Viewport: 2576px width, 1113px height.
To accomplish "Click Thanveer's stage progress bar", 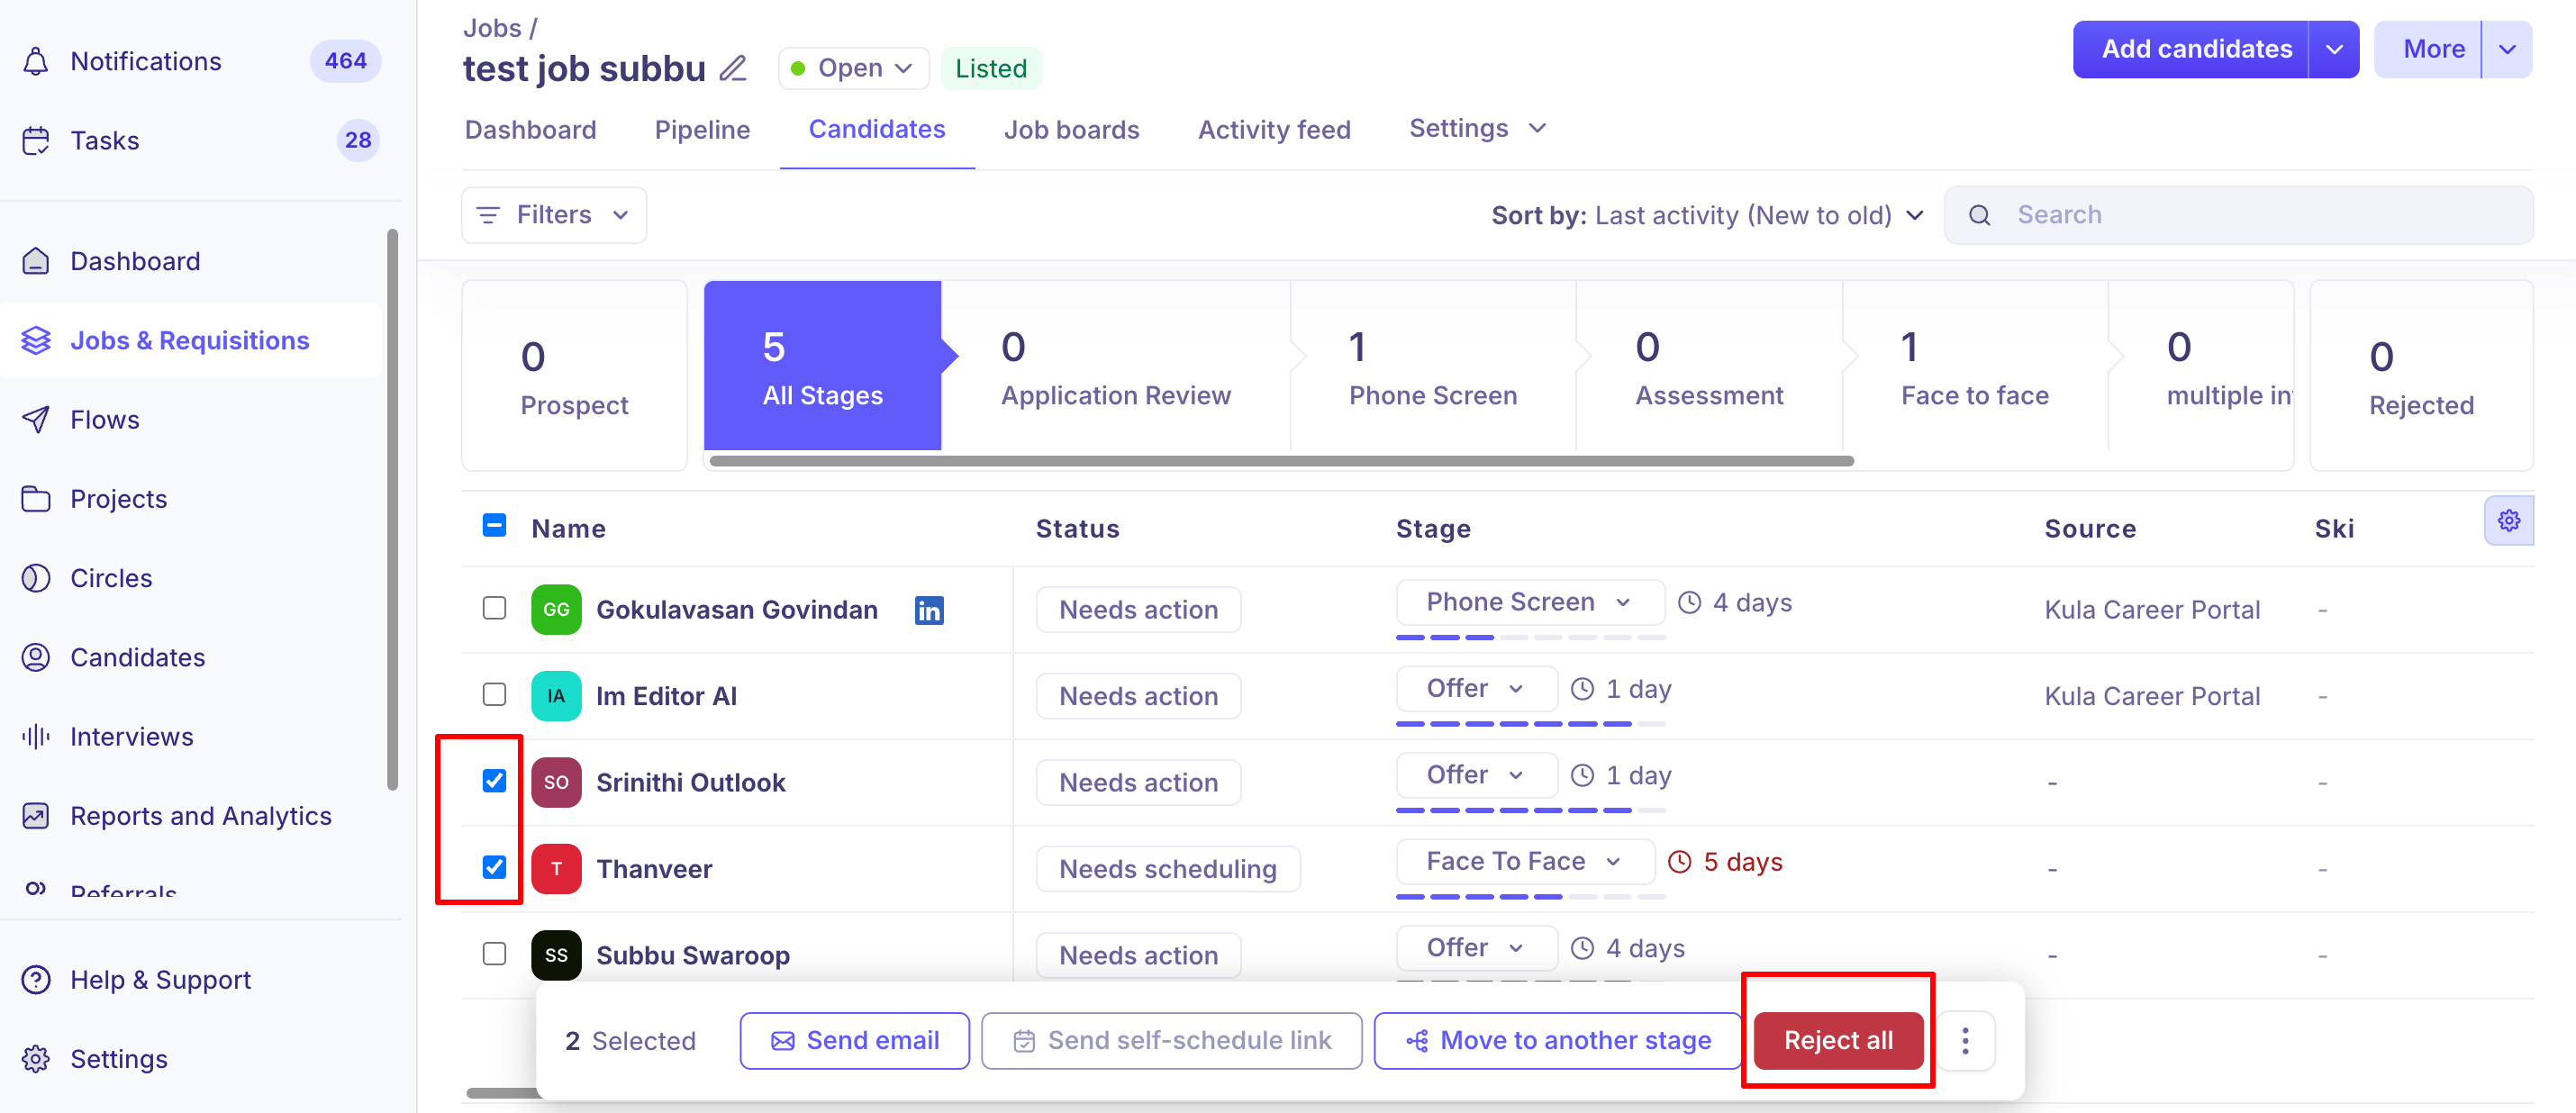I will 1530,896.
